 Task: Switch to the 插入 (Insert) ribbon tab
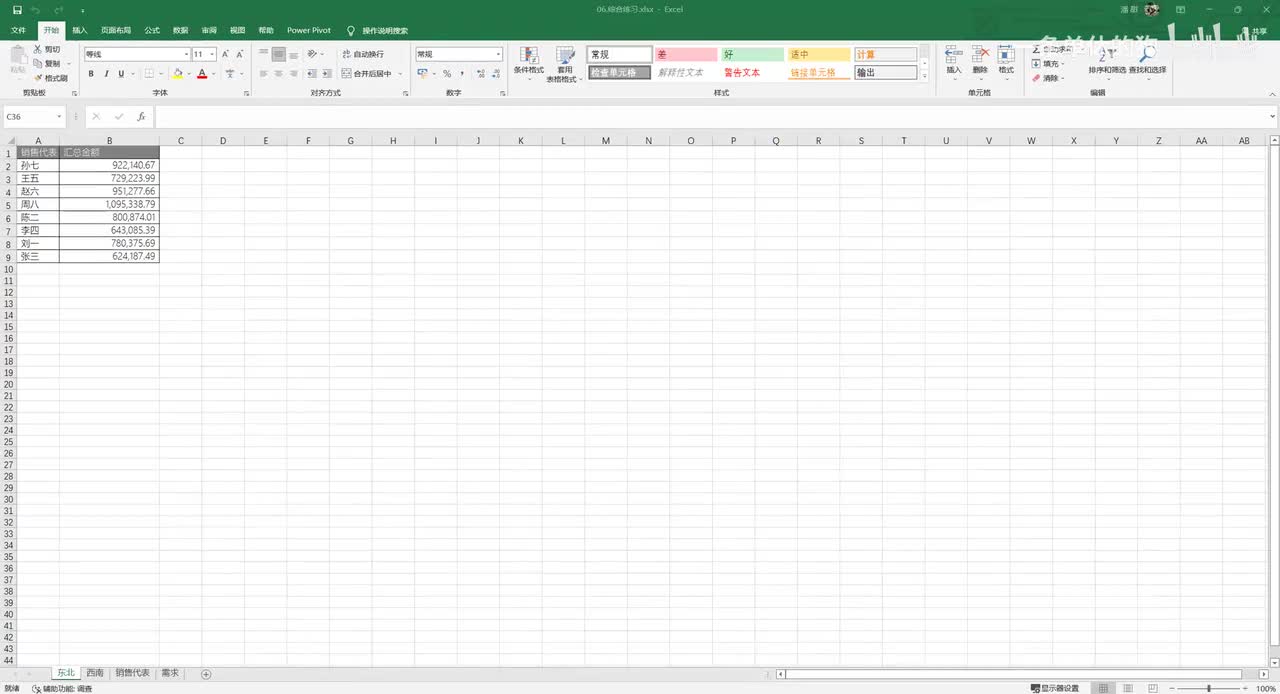point(80,30)
